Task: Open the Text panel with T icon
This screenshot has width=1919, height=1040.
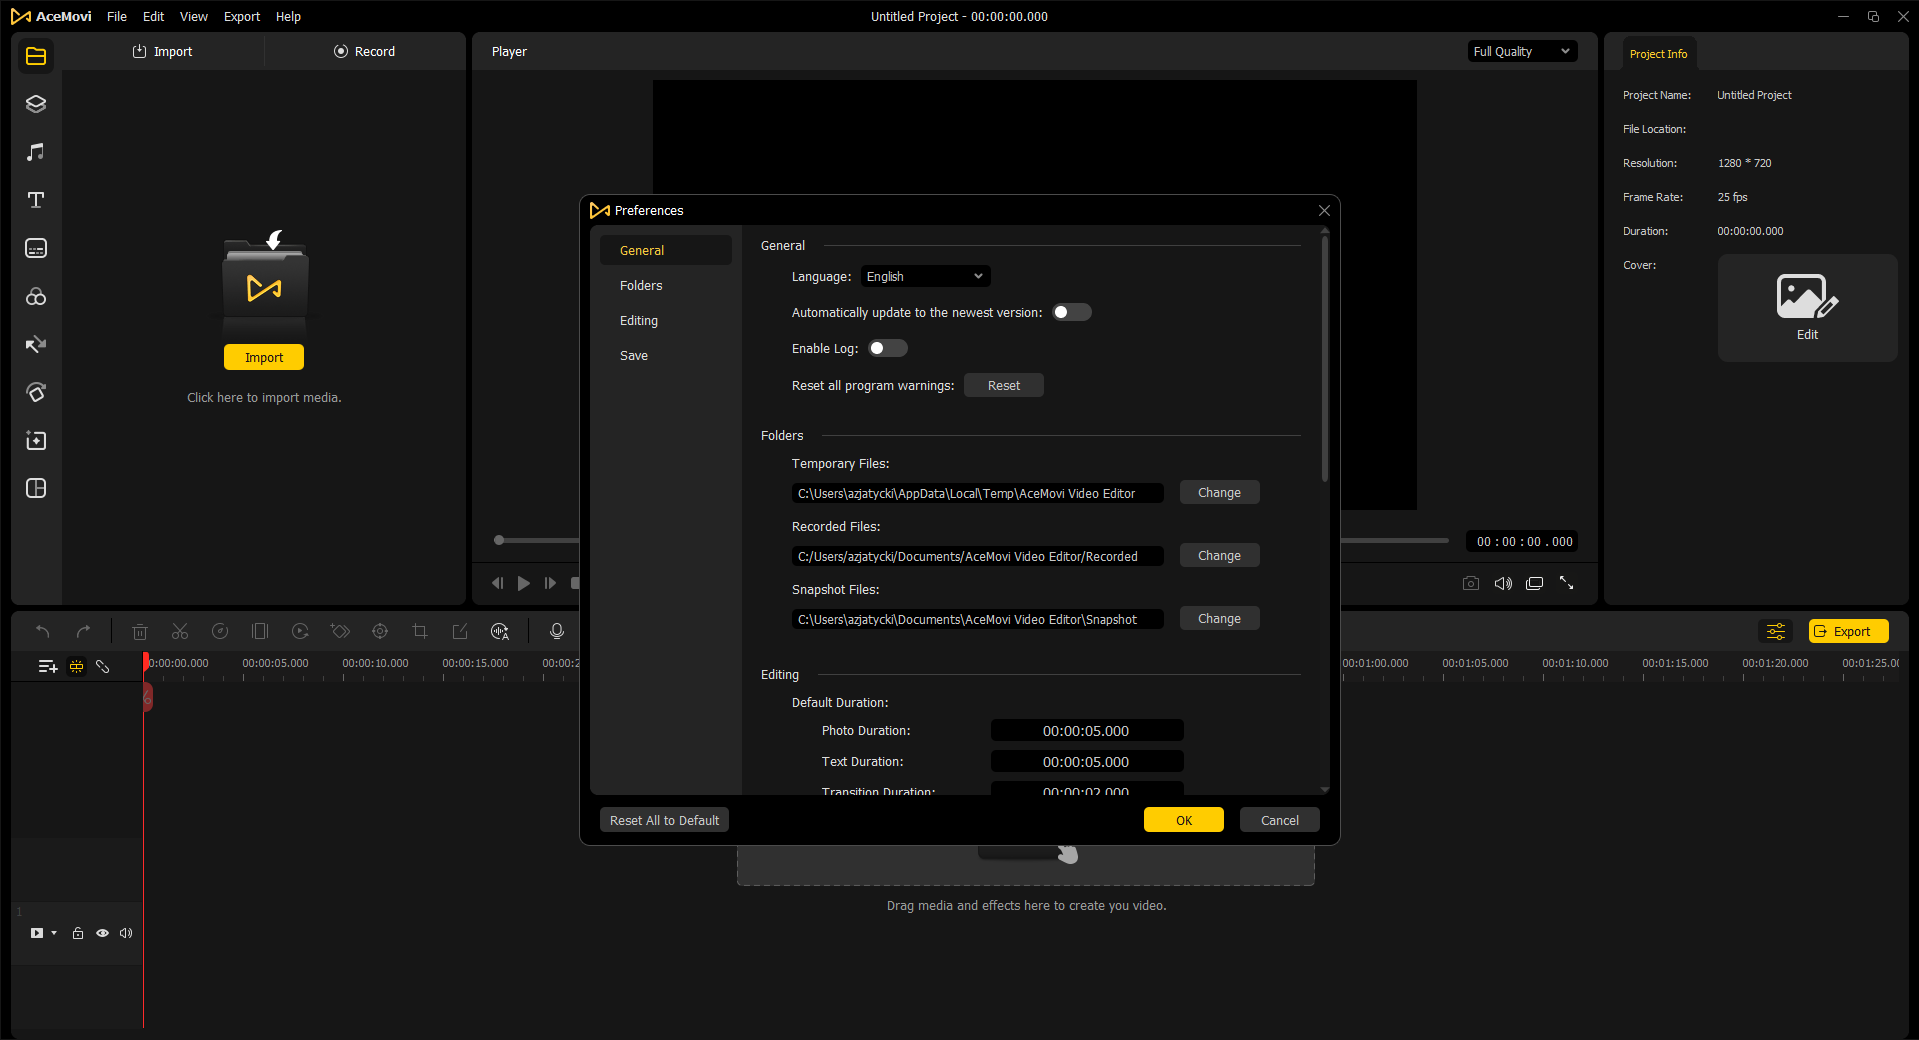Action: pos(36,200)
